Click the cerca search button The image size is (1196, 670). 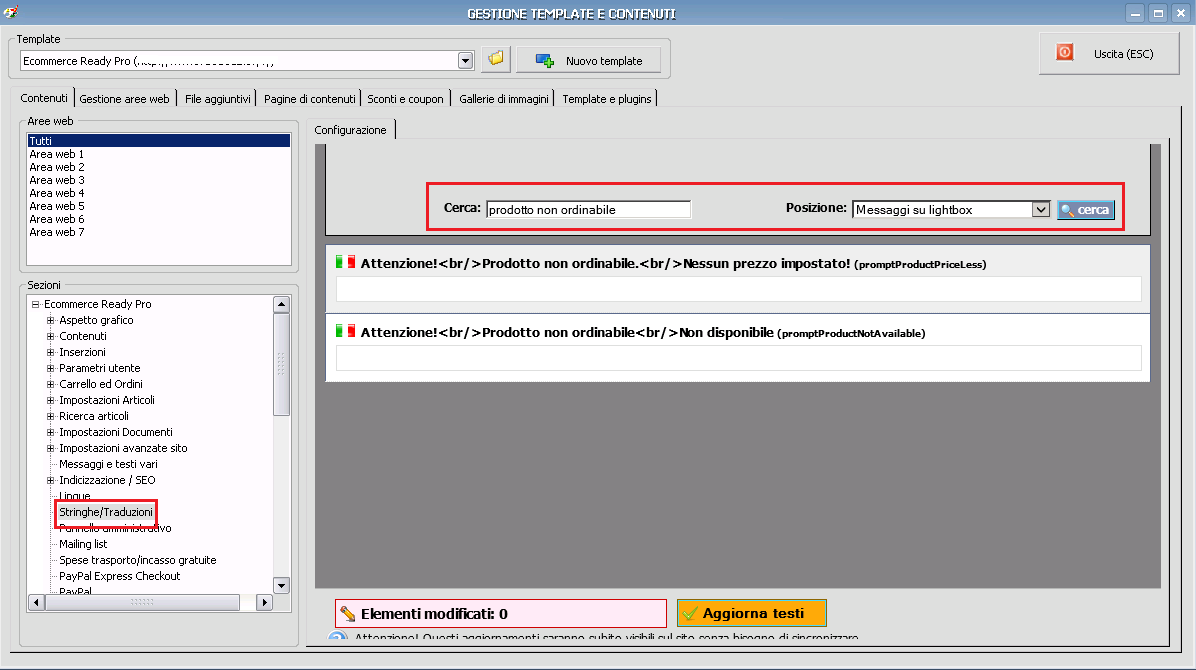click(x=1085, y=210)
